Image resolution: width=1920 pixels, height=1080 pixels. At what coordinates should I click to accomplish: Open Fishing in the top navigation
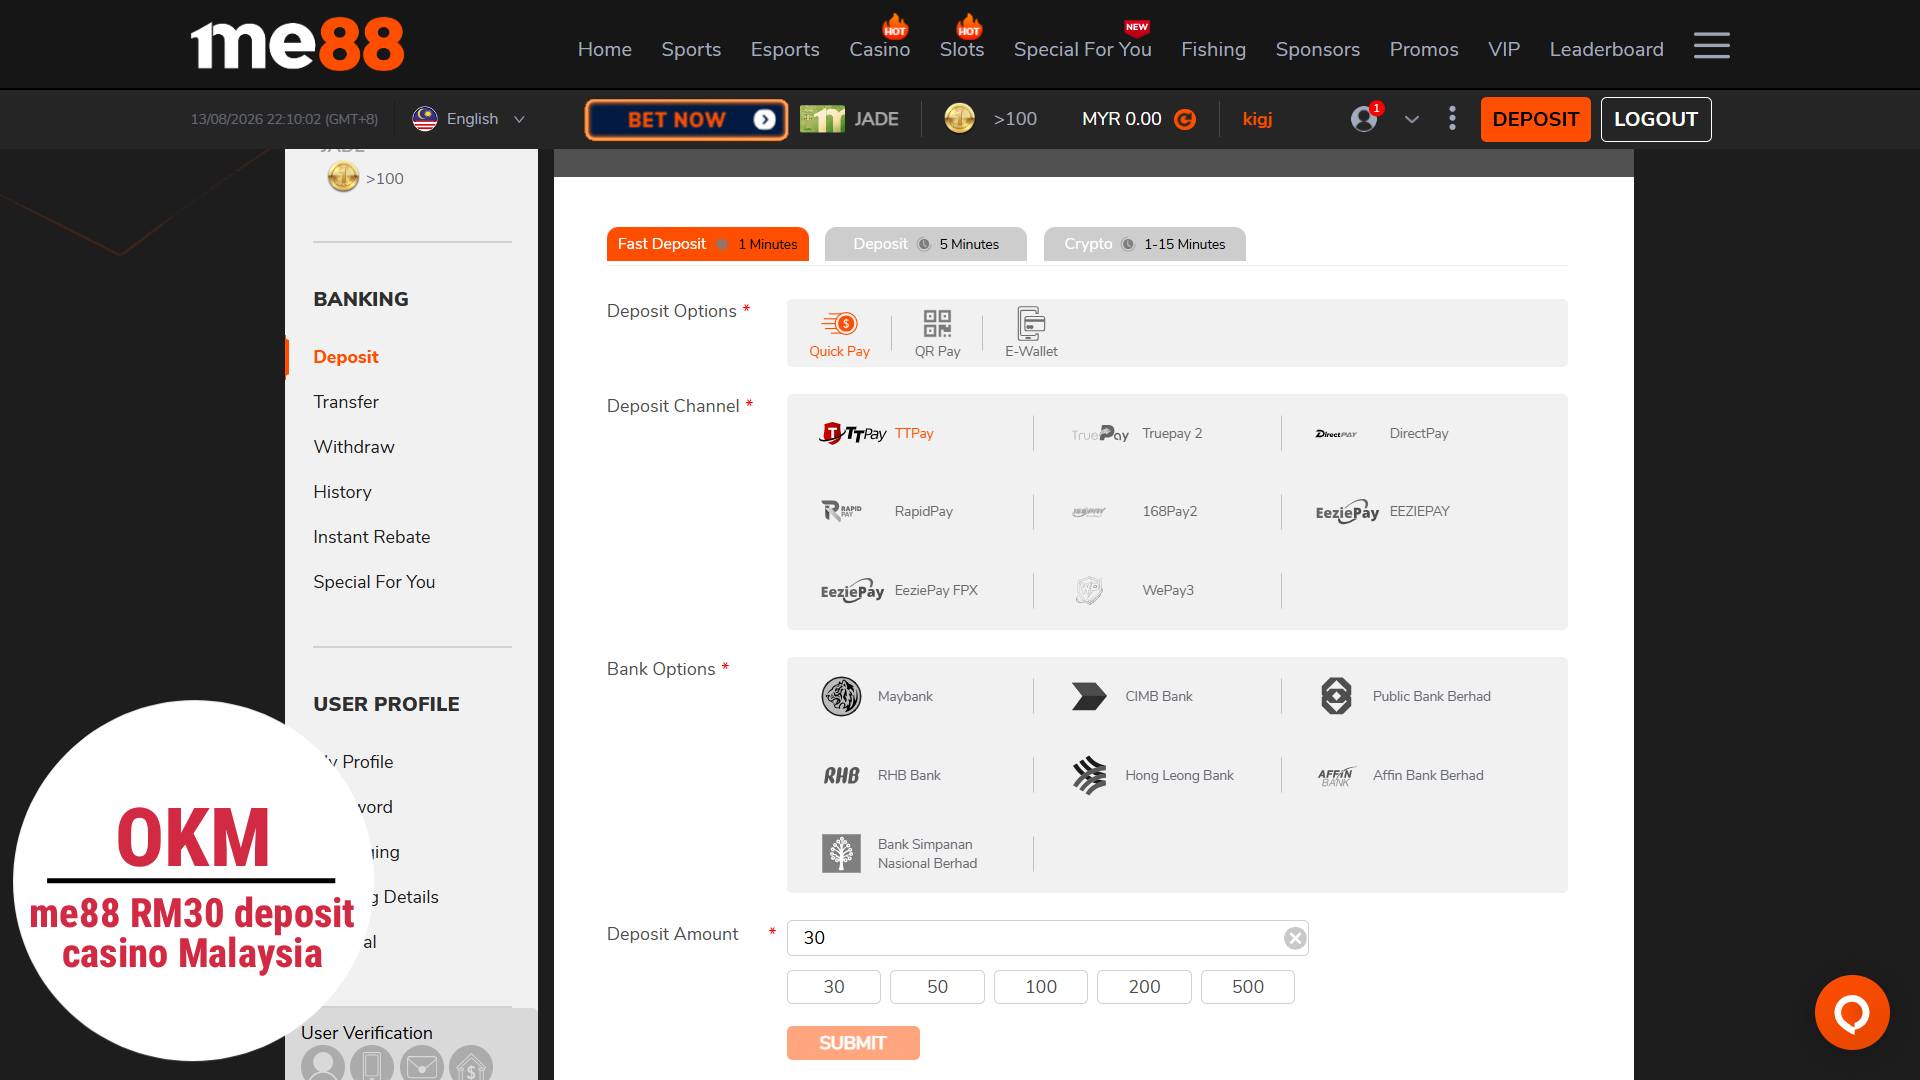click(x=1213, y=49)
